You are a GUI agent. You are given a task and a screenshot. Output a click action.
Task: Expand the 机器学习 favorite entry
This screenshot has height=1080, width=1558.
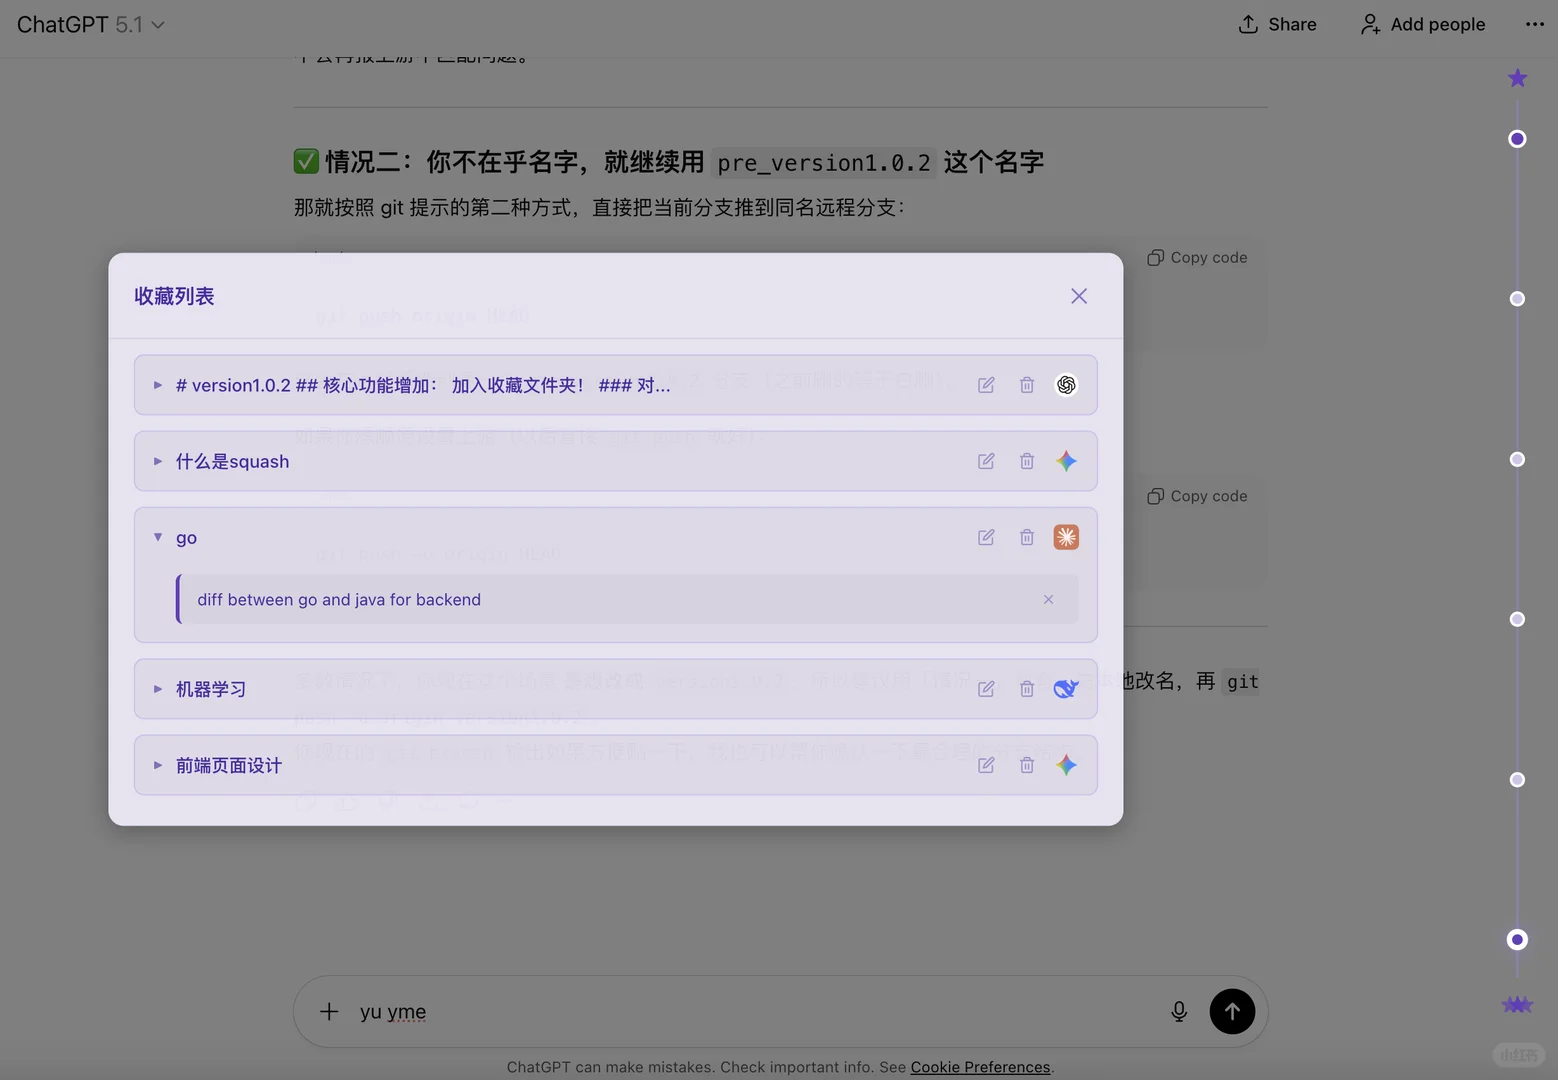click(x=157, y=689)
